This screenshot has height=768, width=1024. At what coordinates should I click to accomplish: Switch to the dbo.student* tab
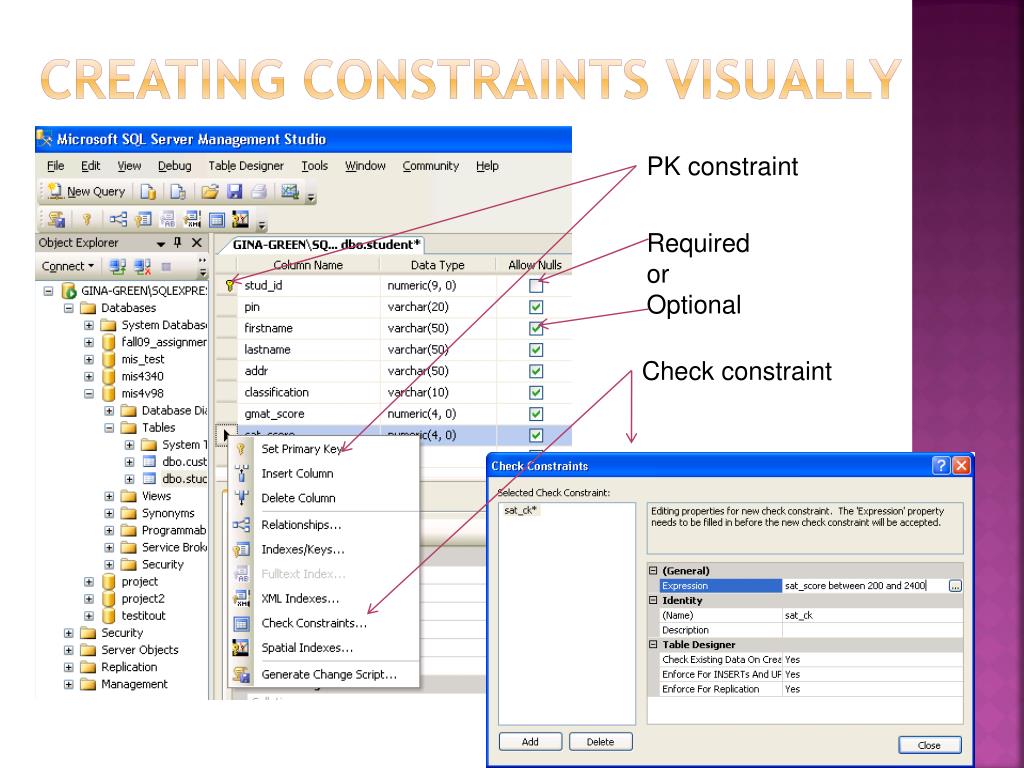tap(327, 245)
